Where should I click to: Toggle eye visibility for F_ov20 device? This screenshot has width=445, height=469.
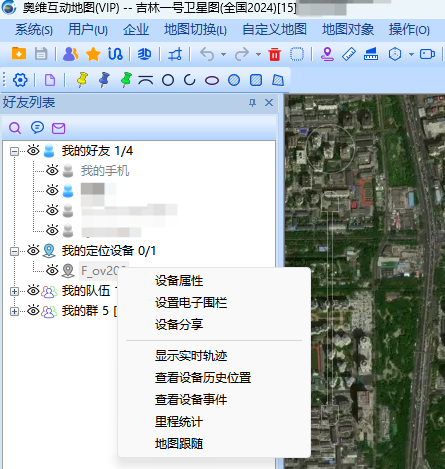52,270
